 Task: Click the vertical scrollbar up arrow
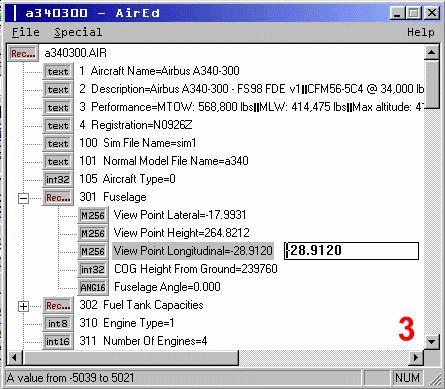432,52
